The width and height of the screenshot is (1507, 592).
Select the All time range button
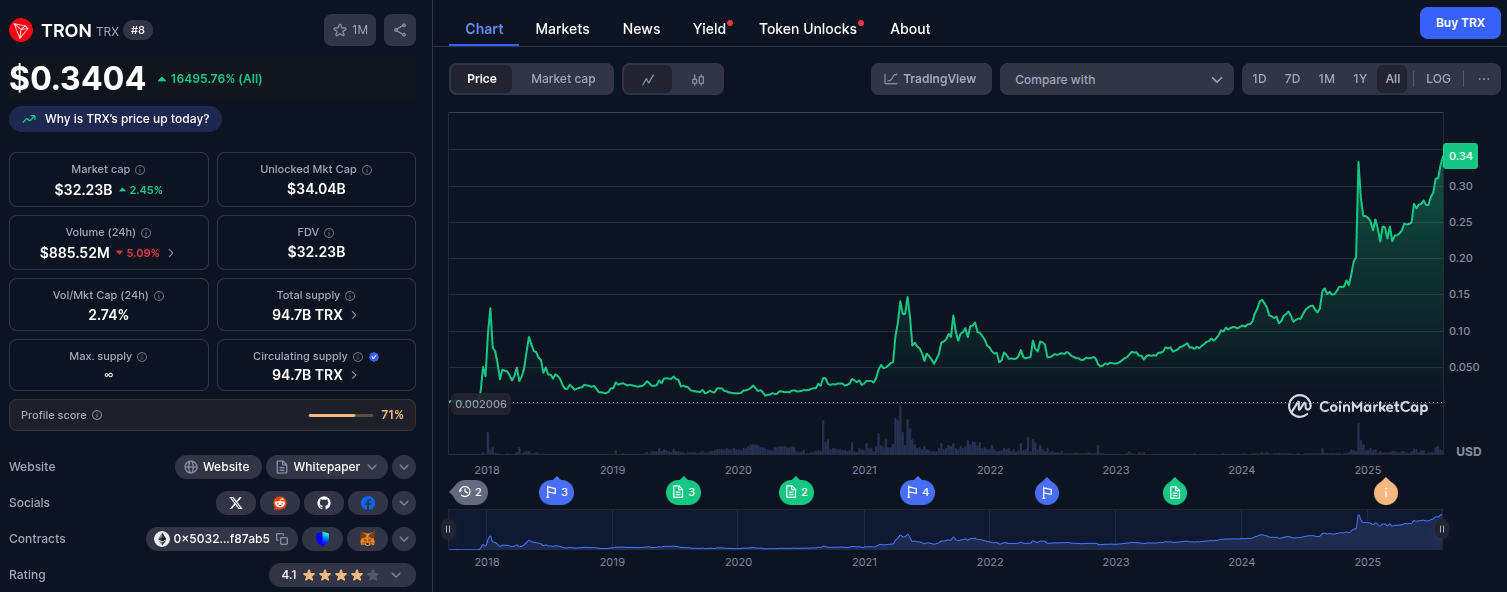[x=1393, y=79]
